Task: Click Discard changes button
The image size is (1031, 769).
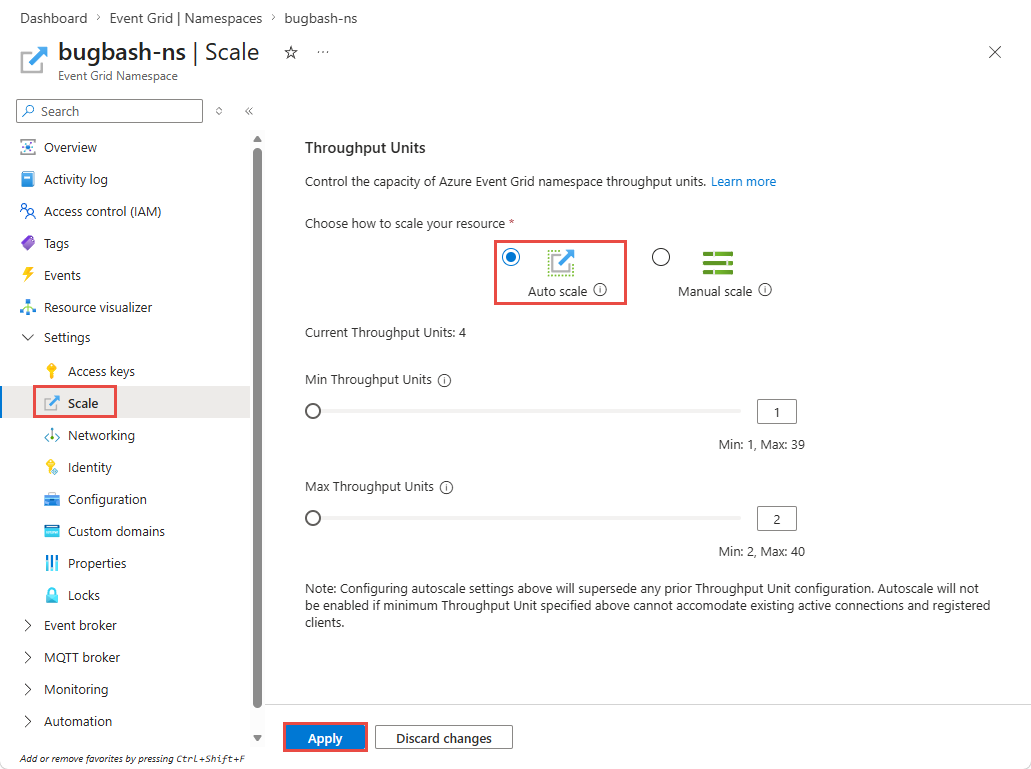Action: (444, 737)
